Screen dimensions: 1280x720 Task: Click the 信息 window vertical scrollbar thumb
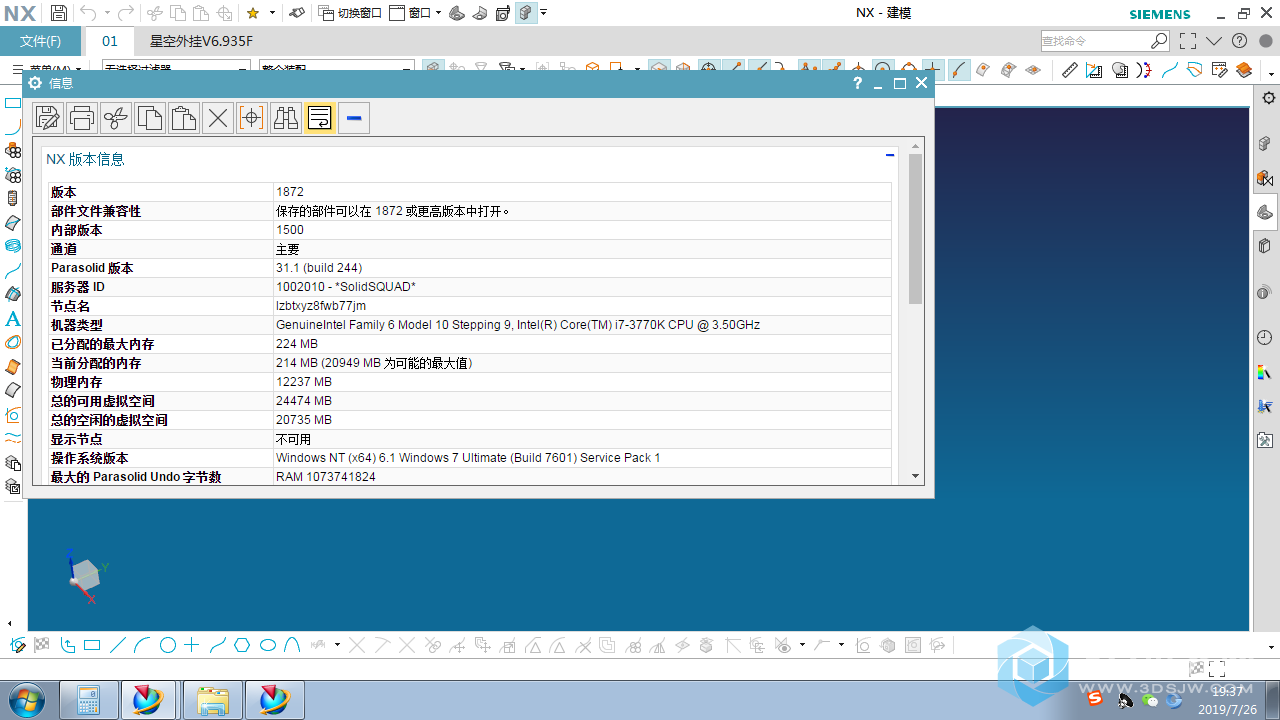pyautogui.click(x=916, y=229)
